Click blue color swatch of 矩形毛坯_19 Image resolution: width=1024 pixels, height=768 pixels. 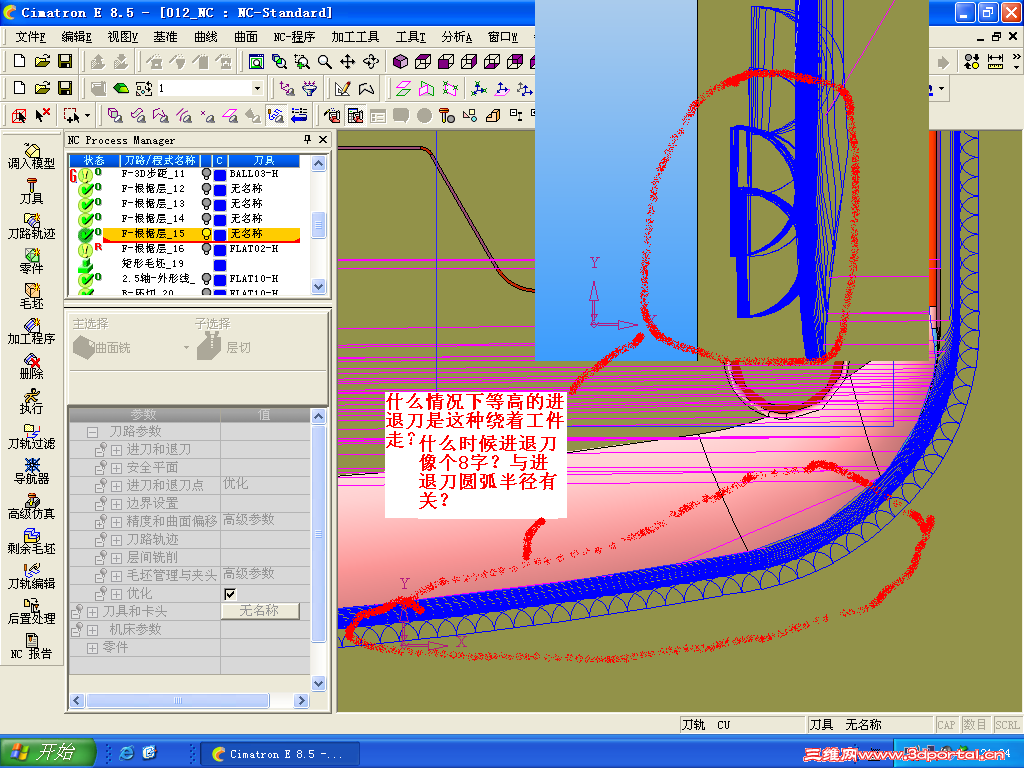[x=220, y=264]
